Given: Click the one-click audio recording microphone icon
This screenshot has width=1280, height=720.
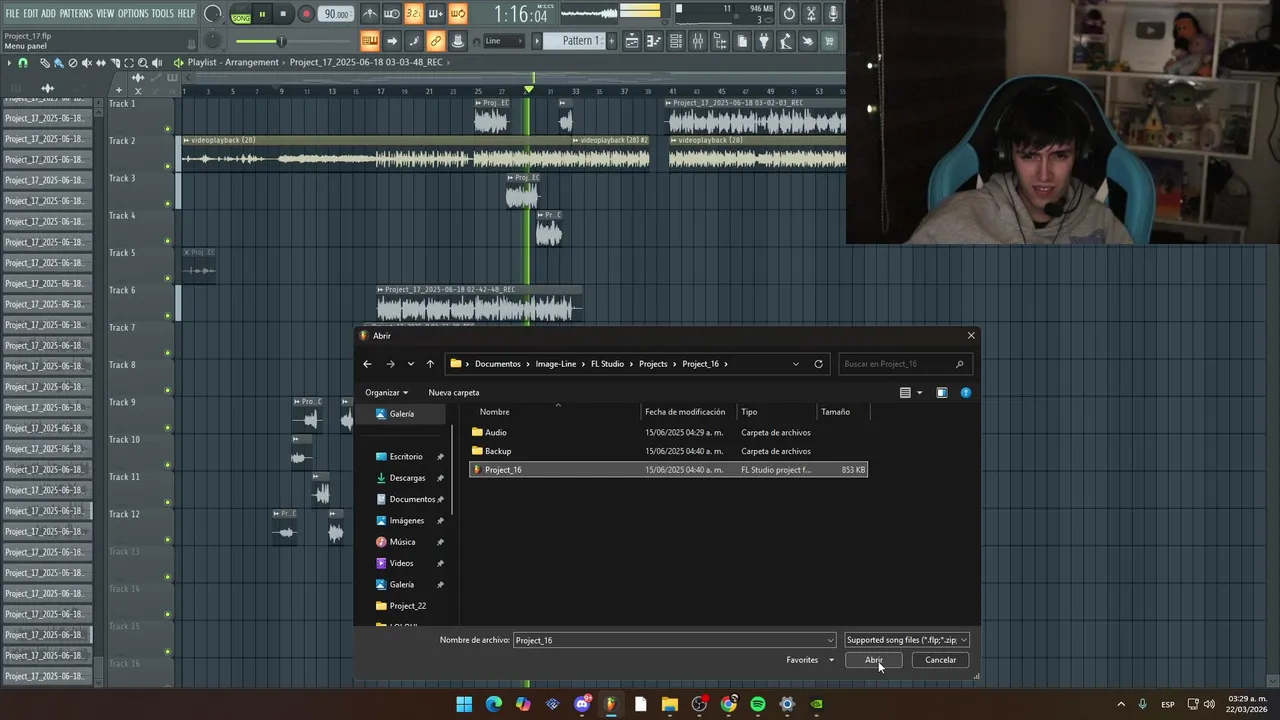Looking at the screenshot, I should coord(833,14).
